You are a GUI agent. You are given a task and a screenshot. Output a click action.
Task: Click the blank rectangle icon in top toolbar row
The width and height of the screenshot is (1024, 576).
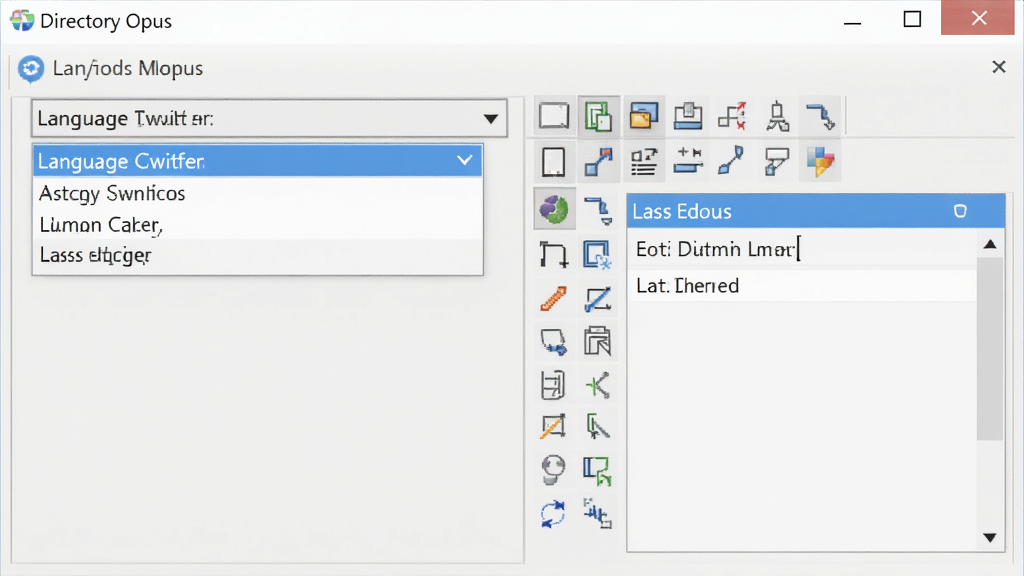coord(554,116)
